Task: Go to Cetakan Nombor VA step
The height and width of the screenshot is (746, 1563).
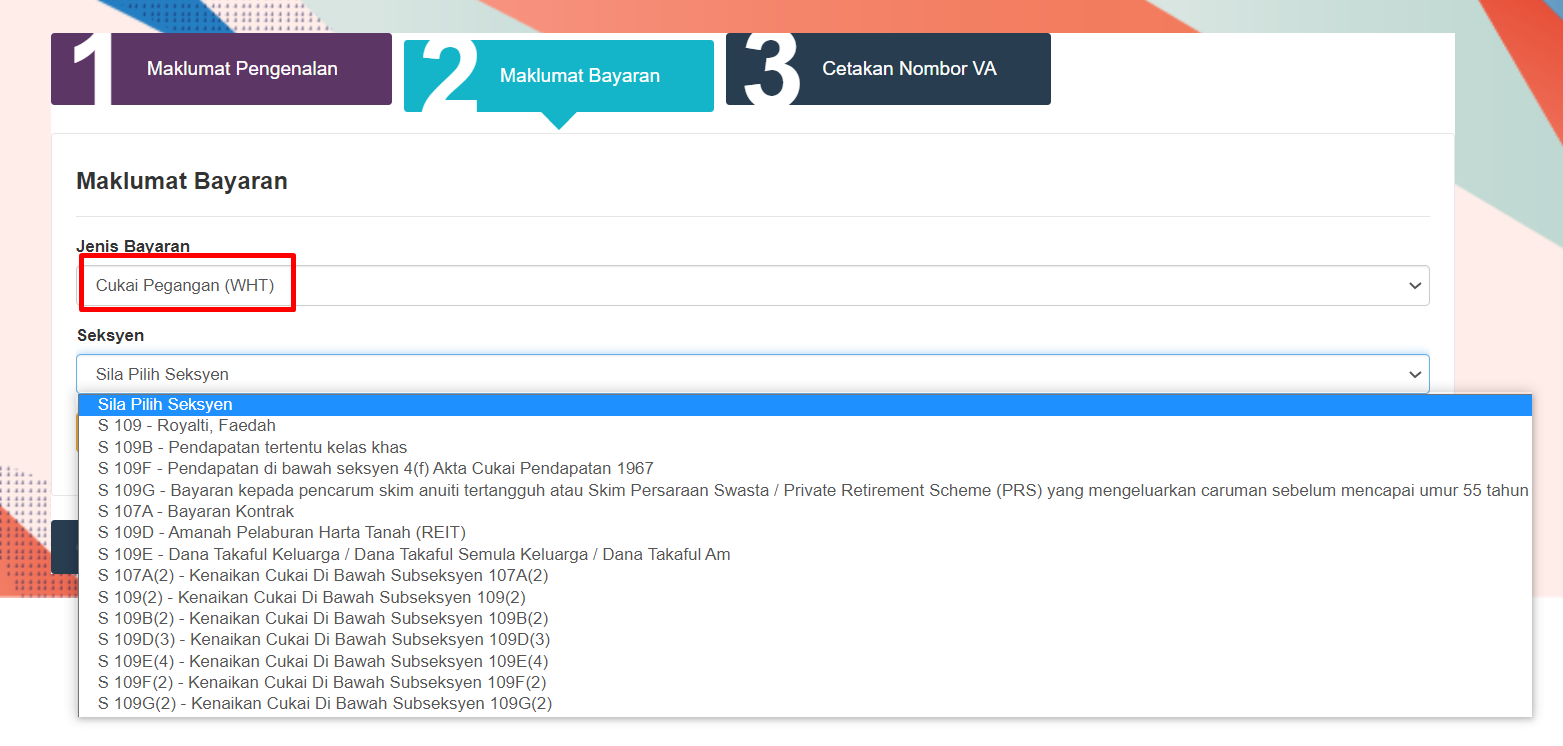Action: pos(908,69)
